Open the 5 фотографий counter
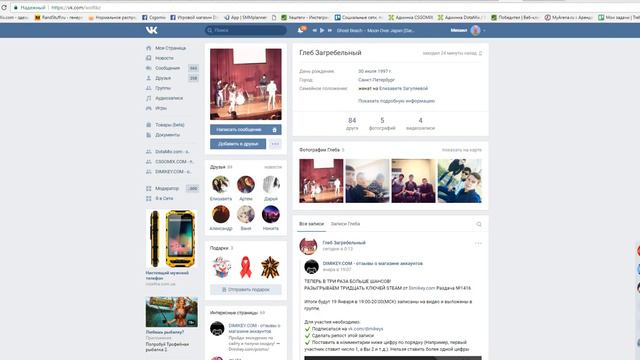This screenshot has height=360, width=640. (382, 124)
